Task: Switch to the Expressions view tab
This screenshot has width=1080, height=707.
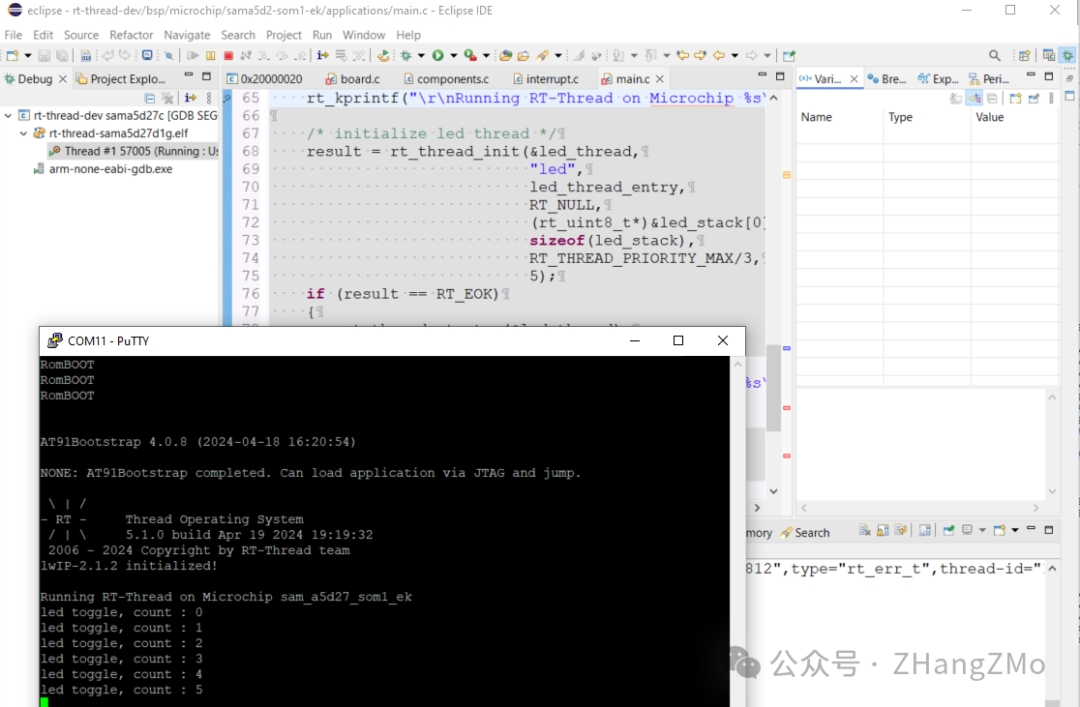Action: (938, 79)
